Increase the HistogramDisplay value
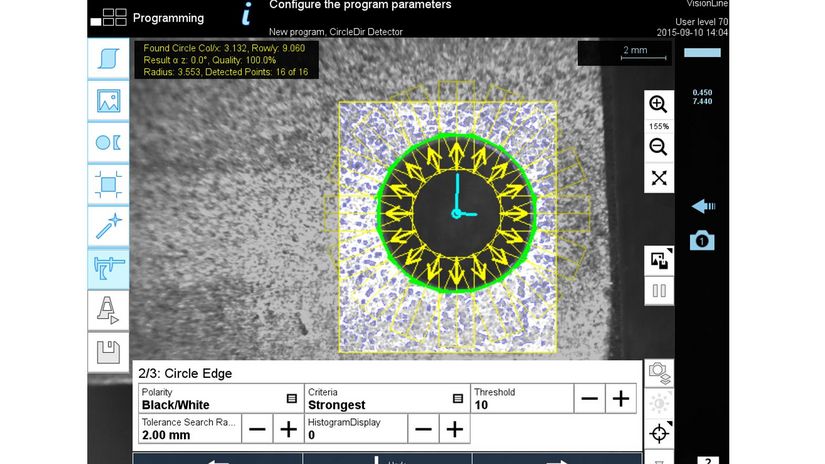The height and width of the screenshot is (464, 825). tap(454, 429)
